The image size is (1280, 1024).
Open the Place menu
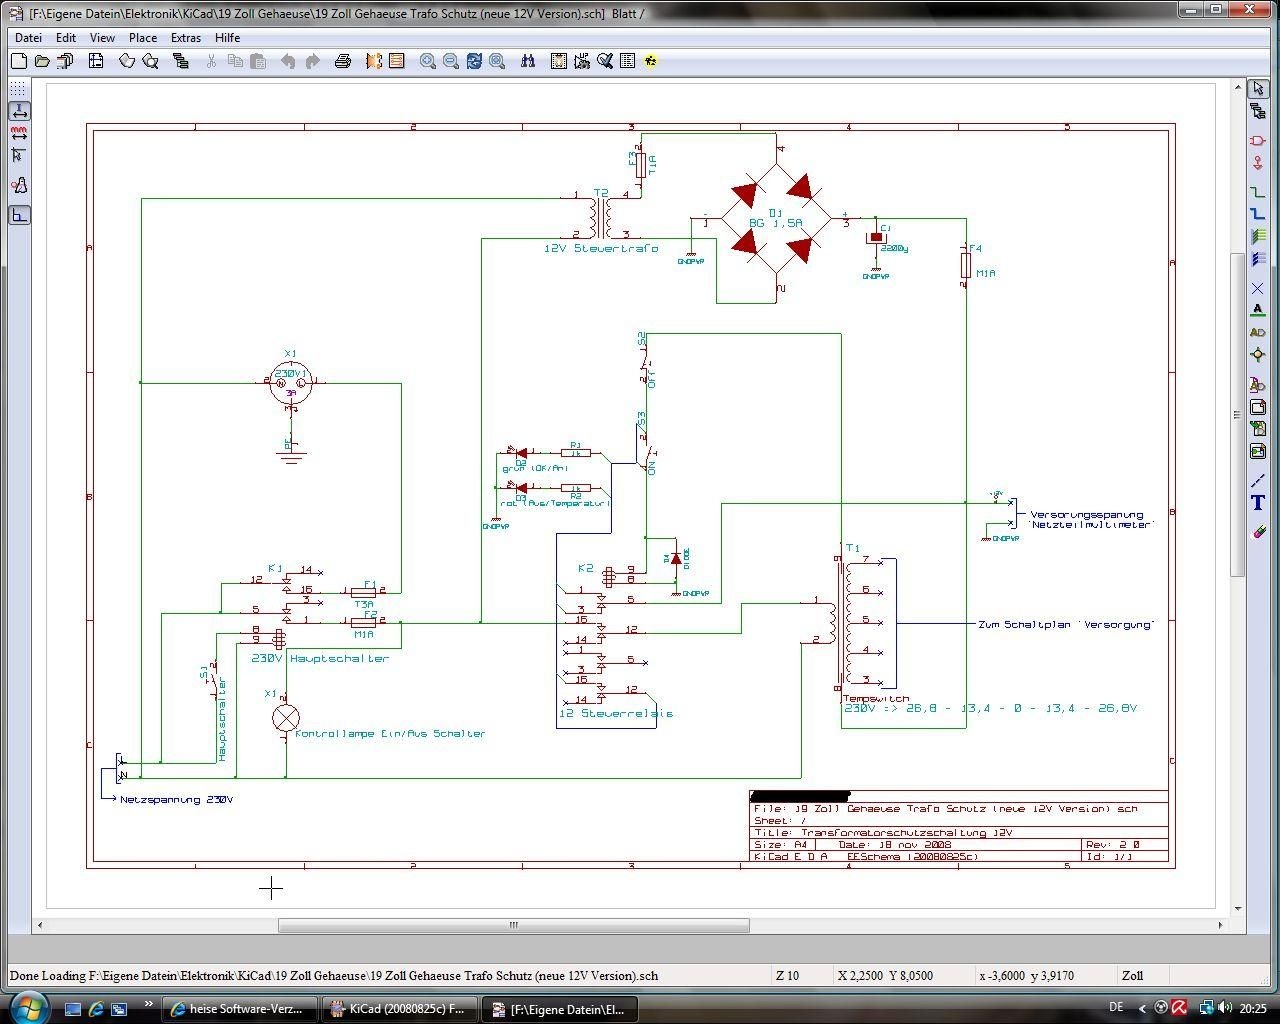pyautogui.click(x=143, y=38)
